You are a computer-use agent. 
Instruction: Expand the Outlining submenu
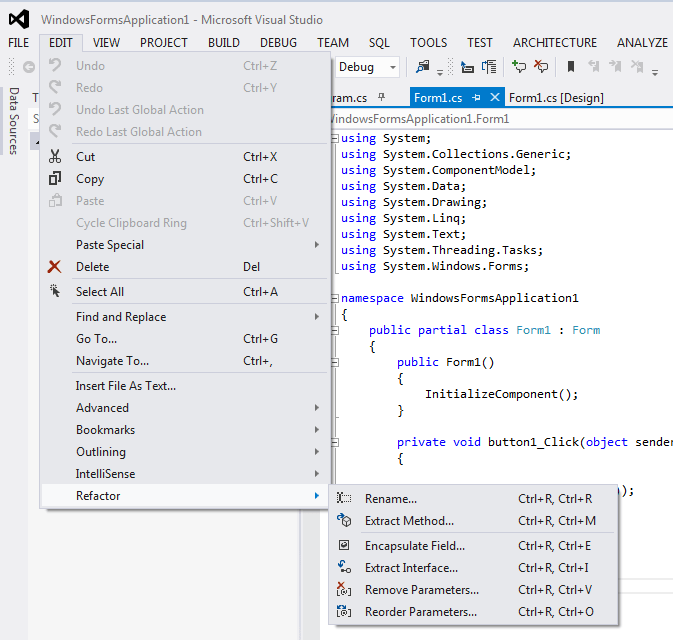(x=317, y=451)
